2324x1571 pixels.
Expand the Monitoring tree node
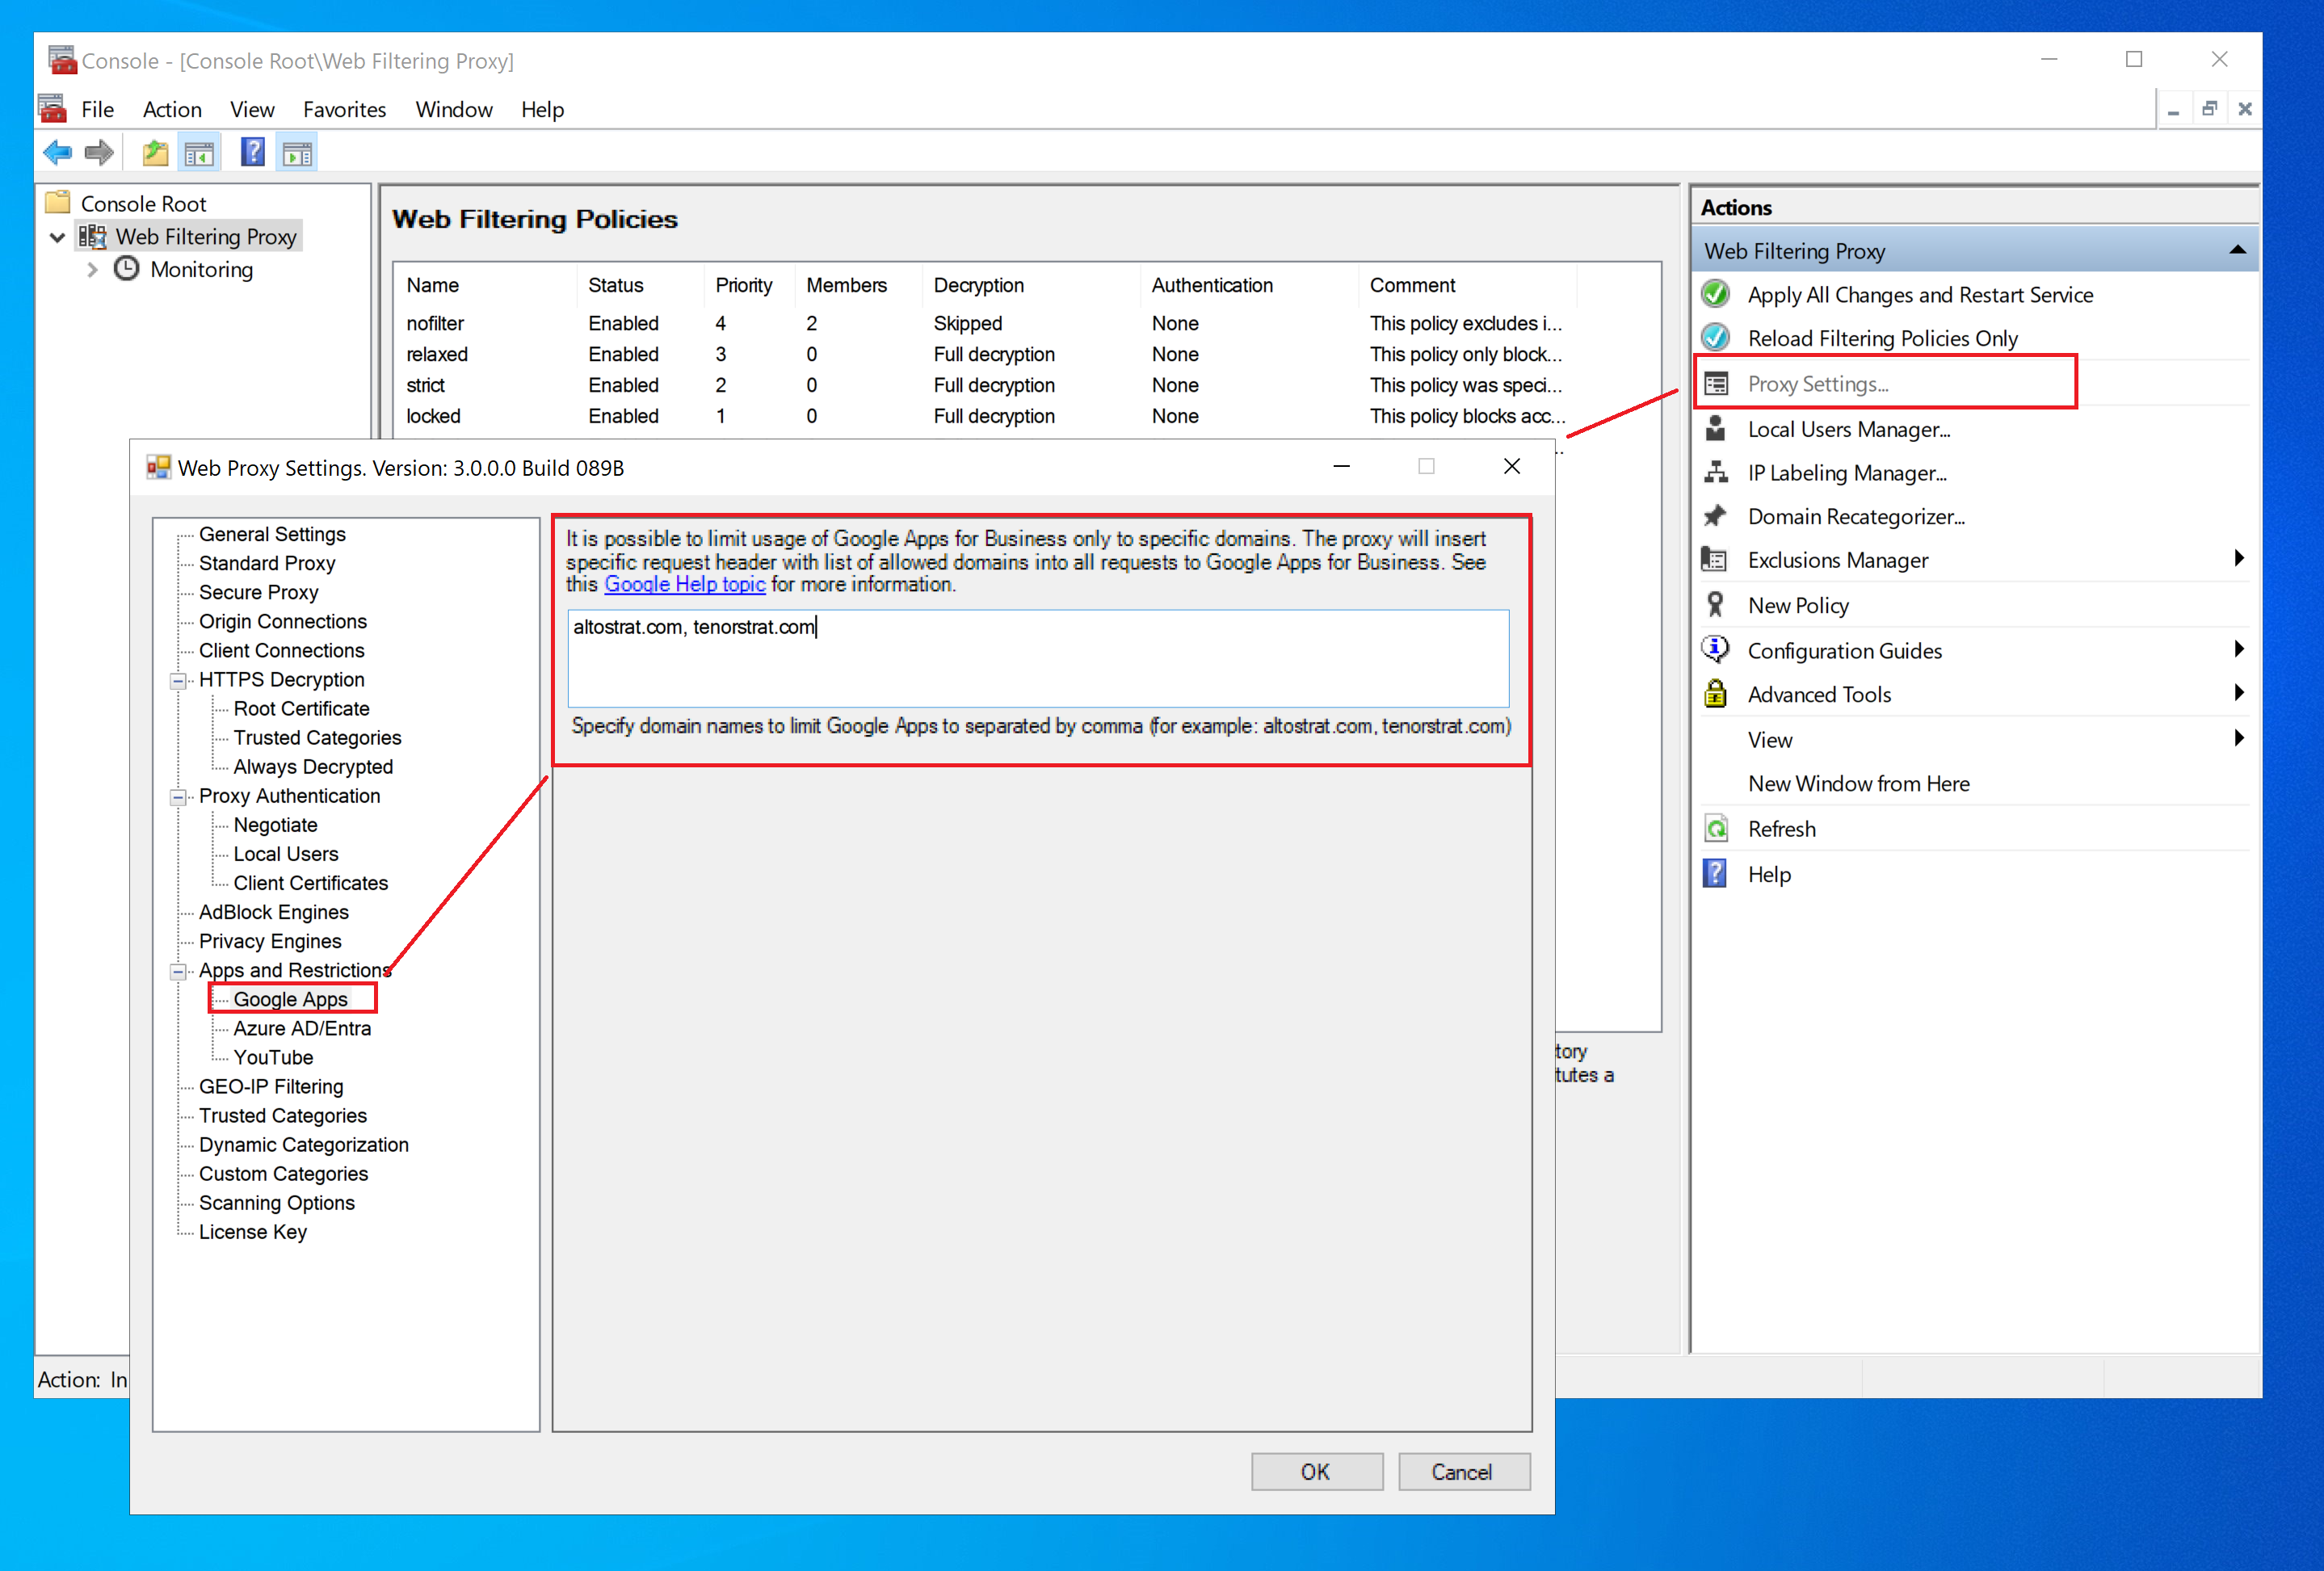[92, 270]
